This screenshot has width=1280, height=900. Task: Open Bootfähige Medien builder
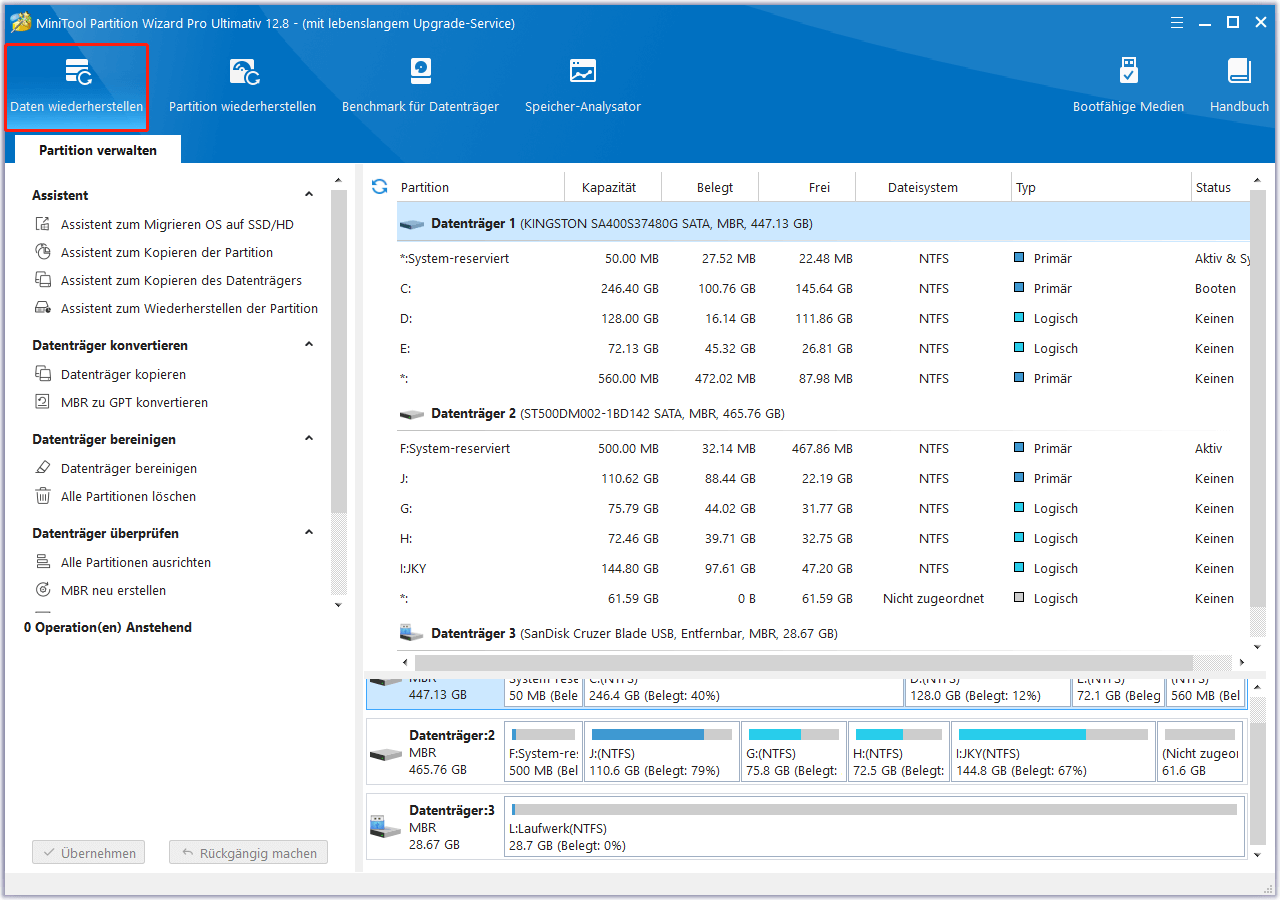(x=1128, y=87)
